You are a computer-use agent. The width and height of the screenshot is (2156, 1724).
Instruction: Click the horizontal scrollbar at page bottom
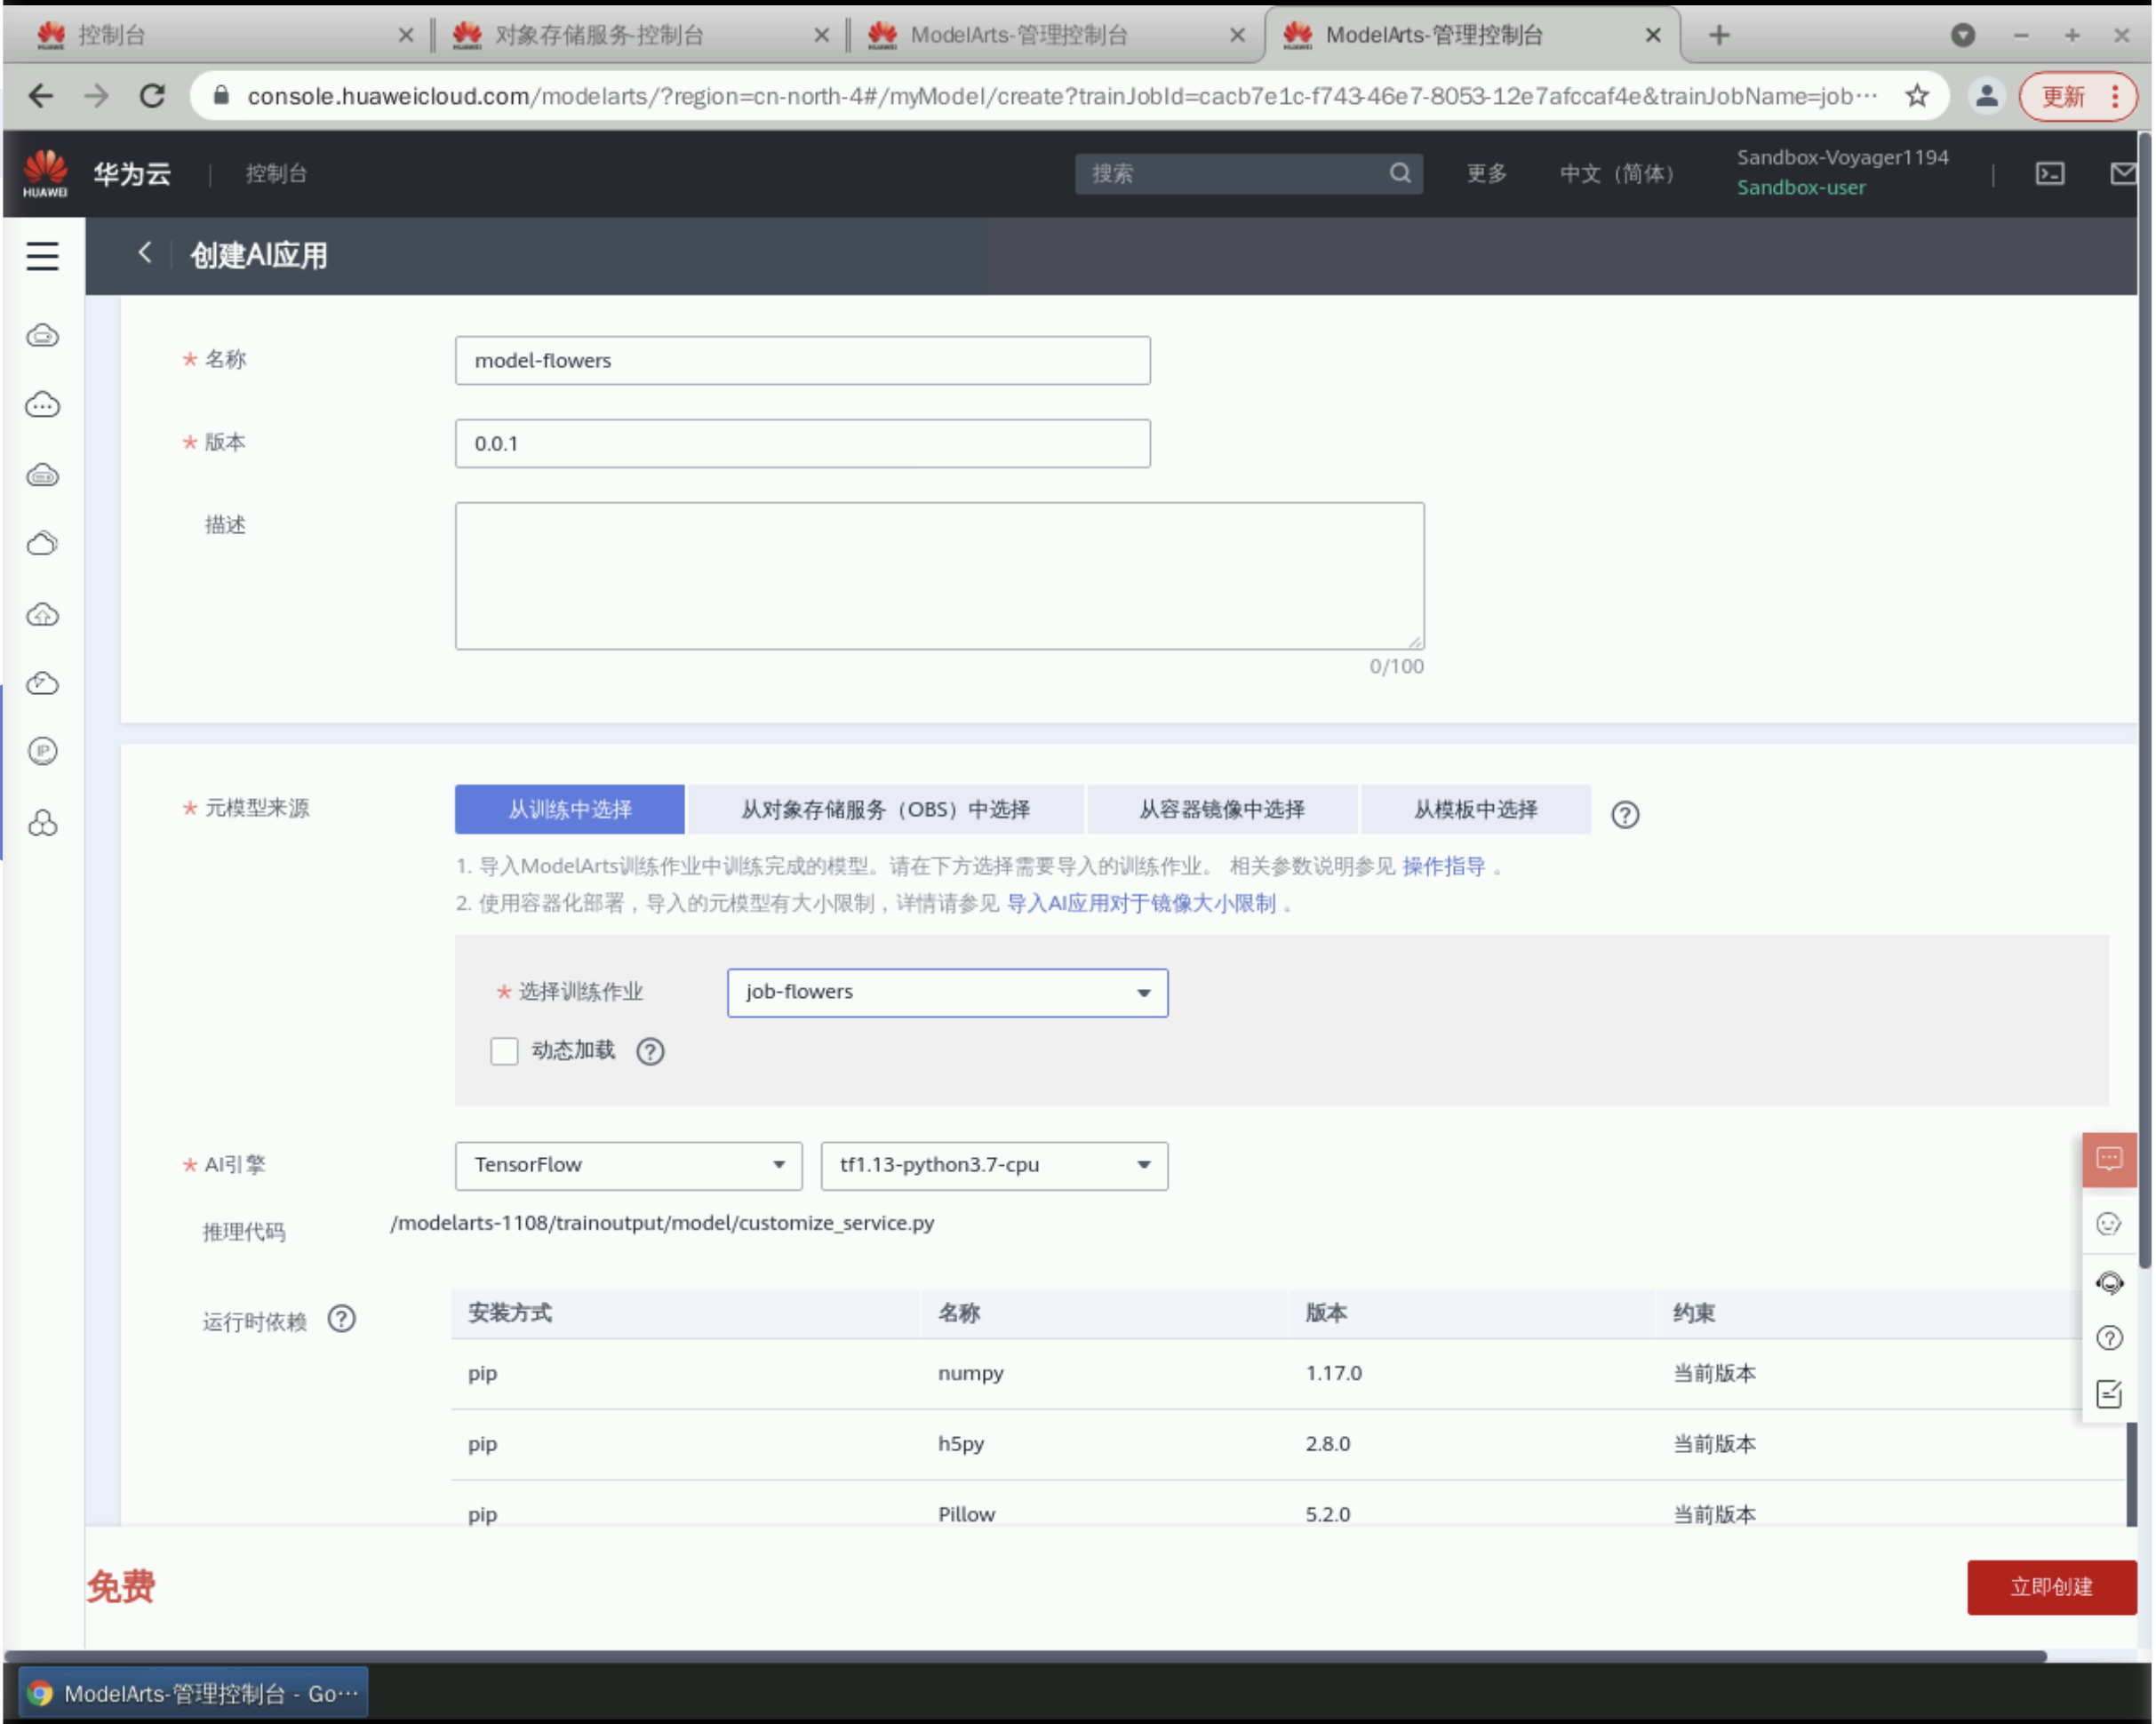click(1024, 1656)
